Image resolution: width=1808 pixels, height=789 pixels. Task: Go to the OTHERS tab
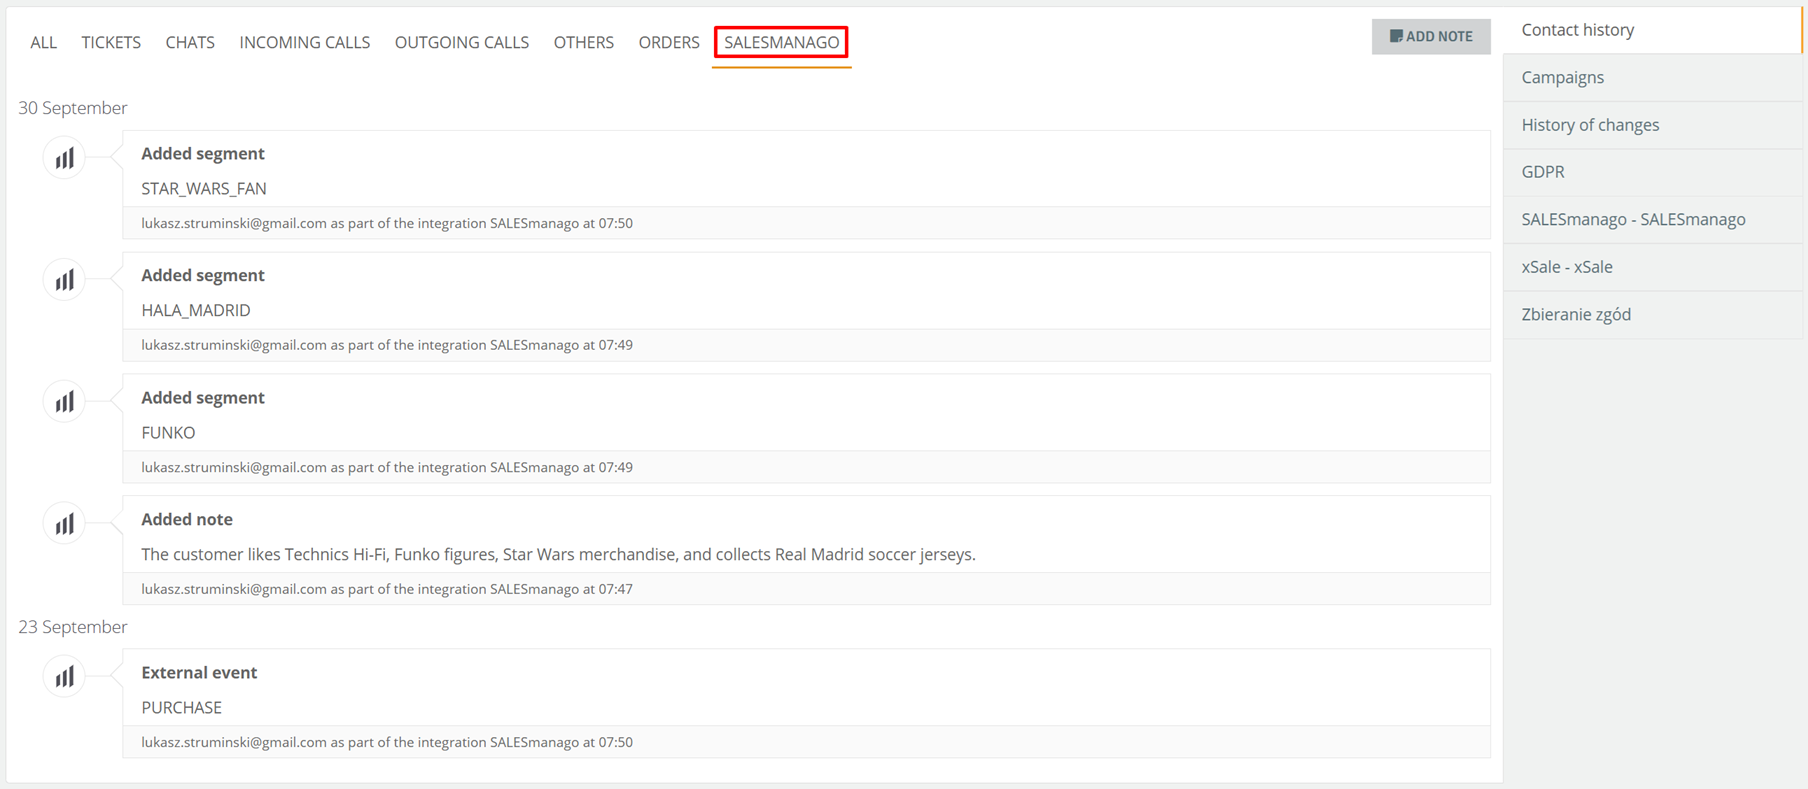583,42
